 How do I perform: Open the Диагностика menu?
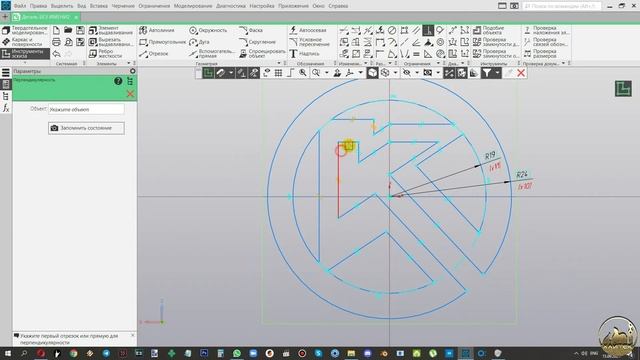[x=231, y=6]
